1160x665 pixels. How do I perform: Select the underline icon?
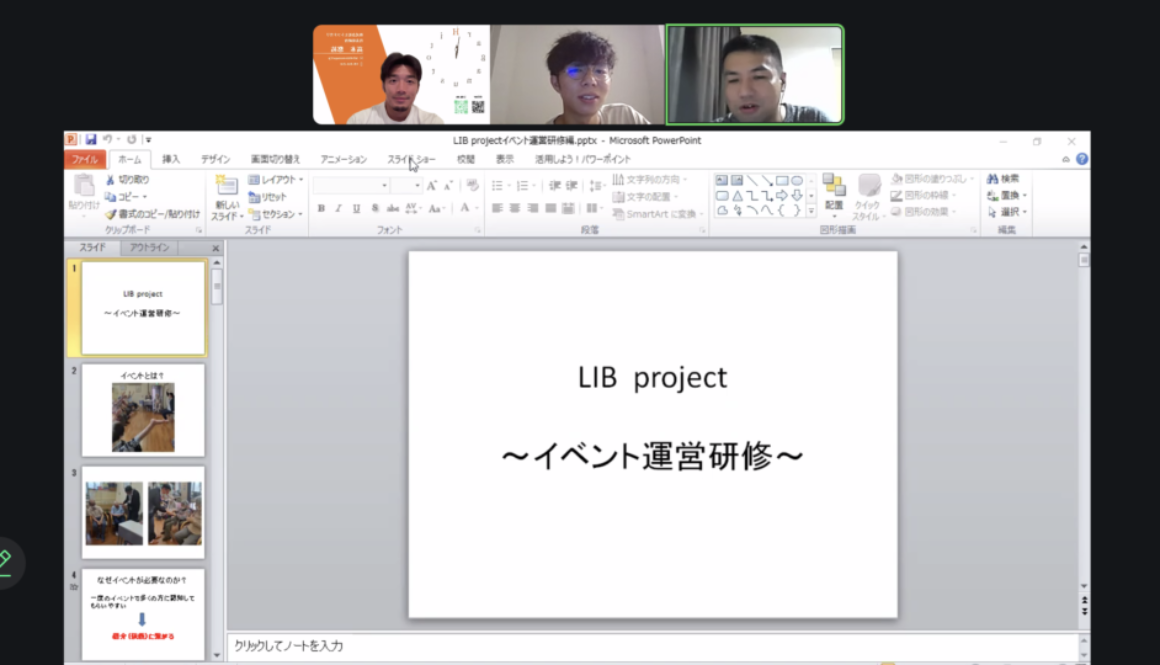pyautogui.click(x=357, y=206)
